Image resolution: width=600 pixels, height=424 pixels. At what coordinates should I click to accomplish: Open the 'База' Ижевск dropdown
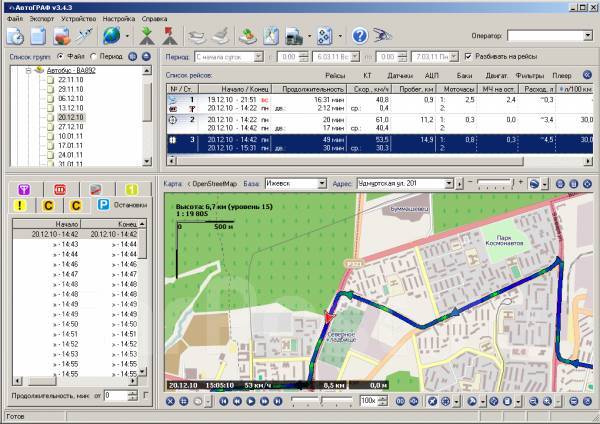pos(321,184)
